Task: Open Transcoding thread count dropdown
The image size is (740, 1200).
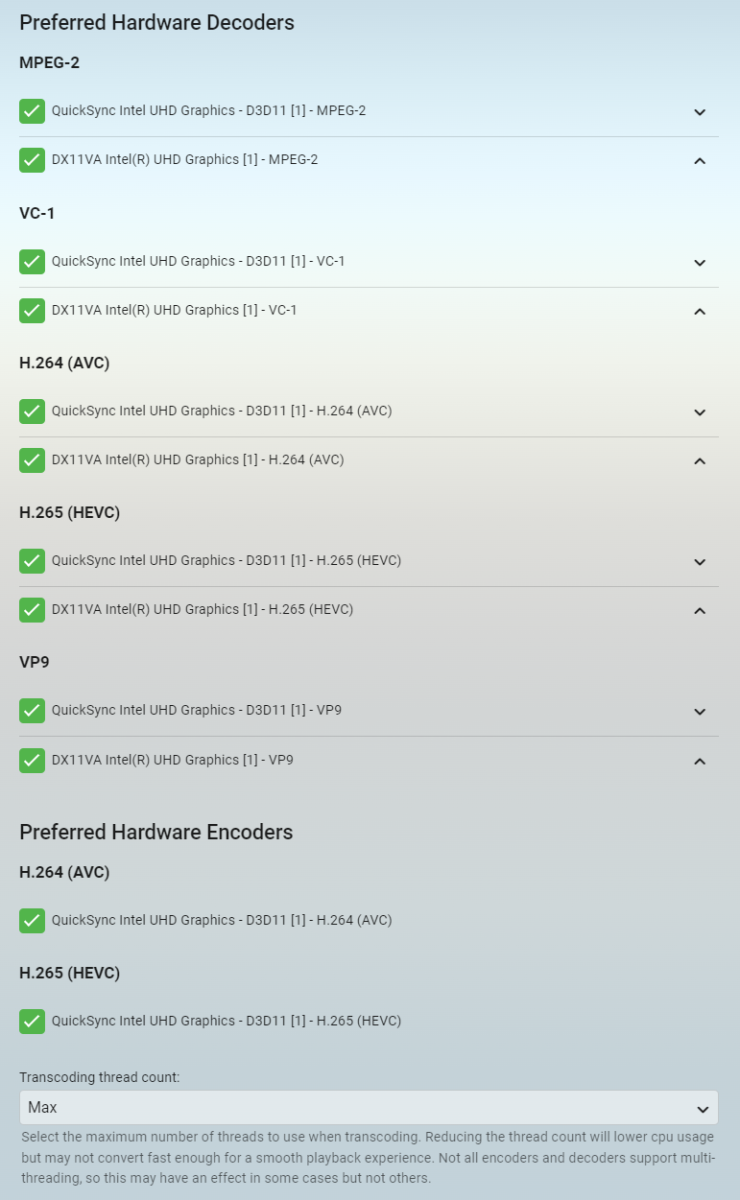Action: (368, 1107)
